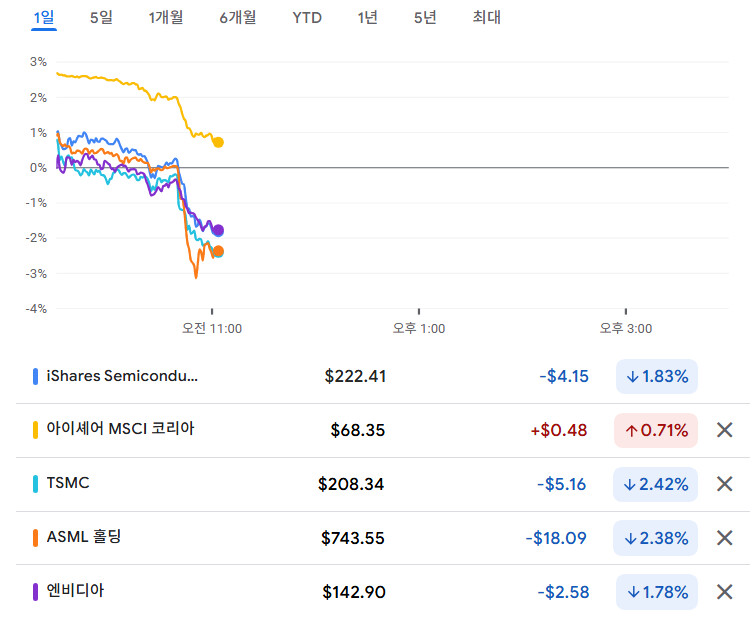The image size is (755, 618).
Task: Select the 1일 time range tab
Action: coord(44,17)
